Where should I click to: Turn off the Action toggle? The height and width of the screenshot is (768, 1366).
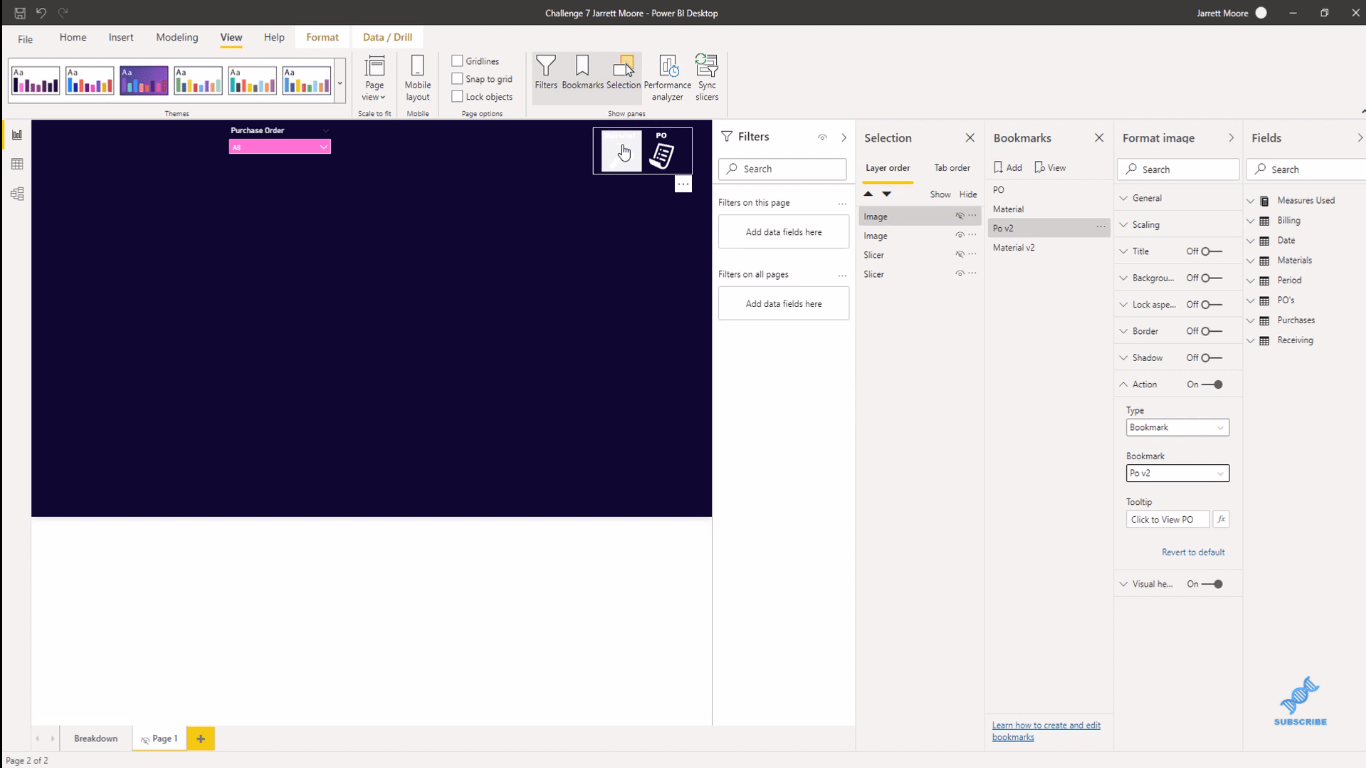(1212, 385)
